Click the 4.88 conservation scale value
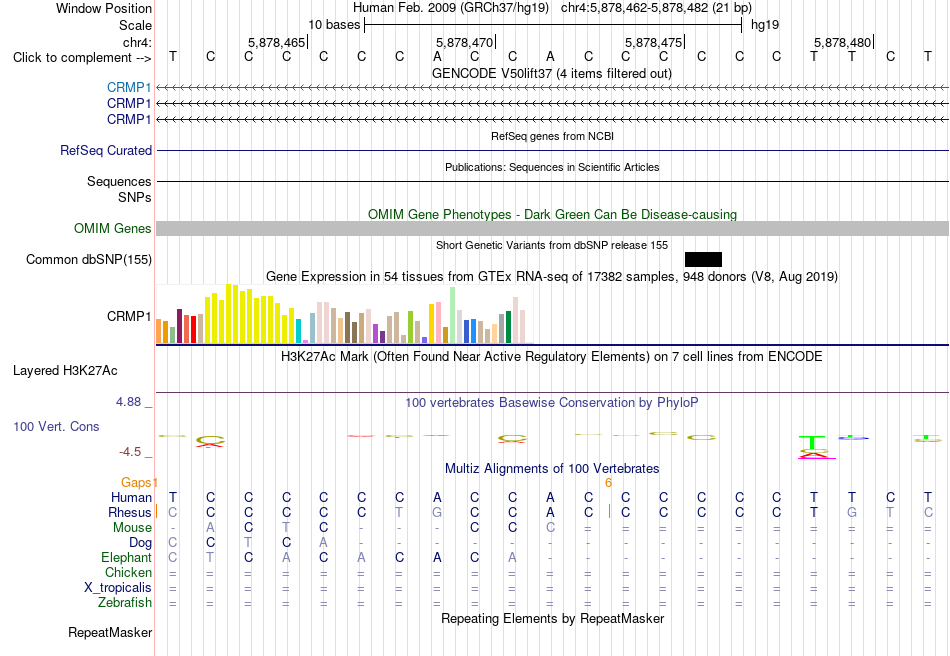The image size is (950, 656). [x=128, y=402]
